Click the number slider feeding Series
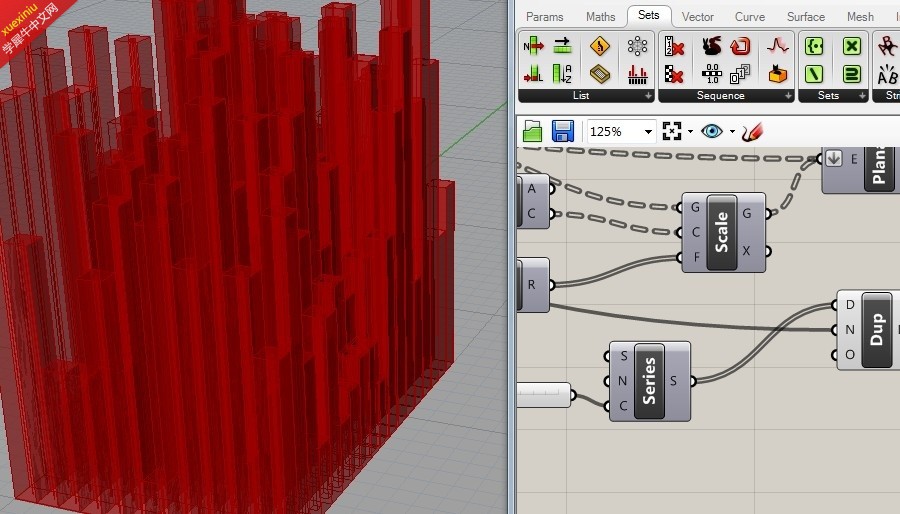The height and width of the screenshot is (514, 900). 544,395
